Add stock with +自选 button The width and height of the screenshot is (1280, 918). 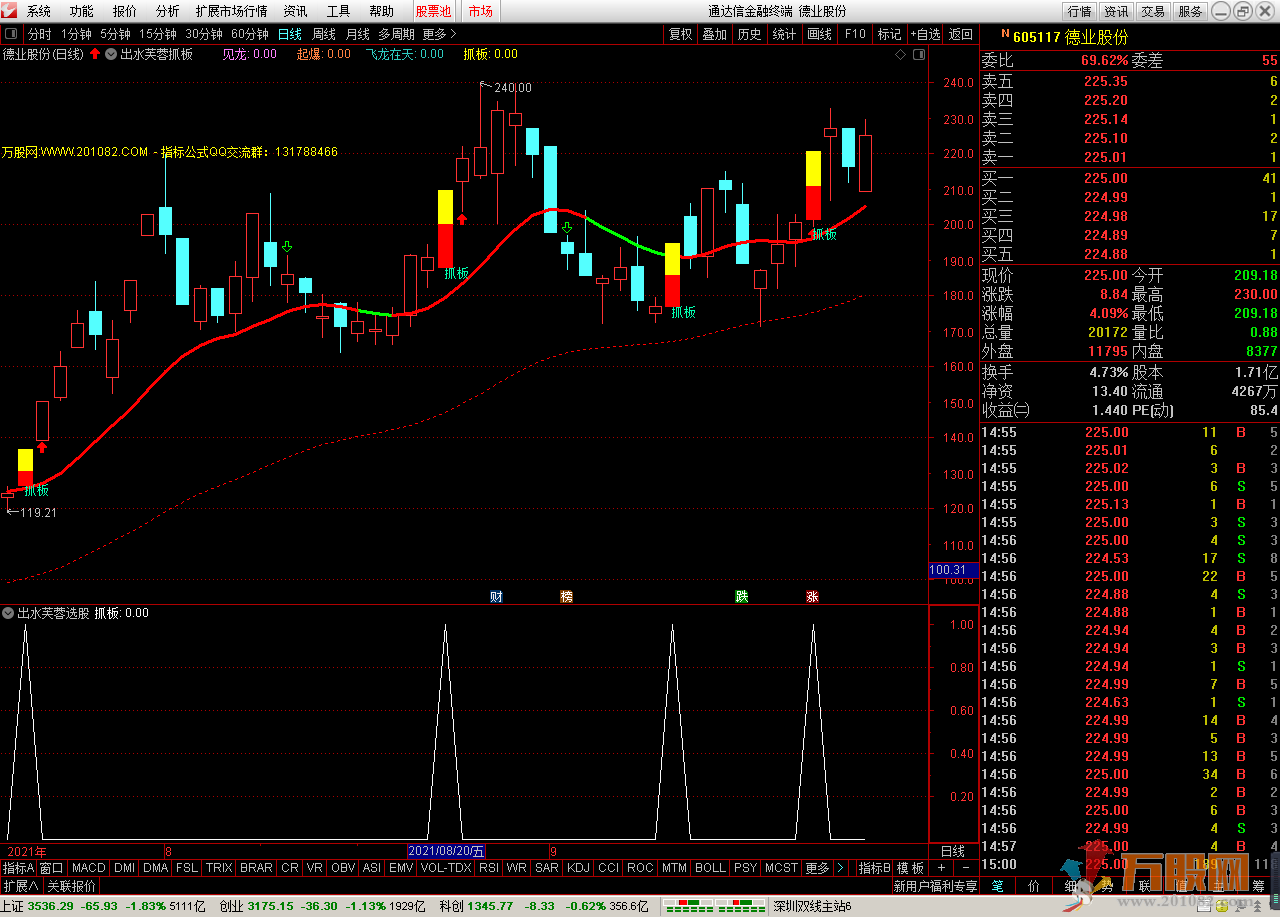[x=925, y=34]
